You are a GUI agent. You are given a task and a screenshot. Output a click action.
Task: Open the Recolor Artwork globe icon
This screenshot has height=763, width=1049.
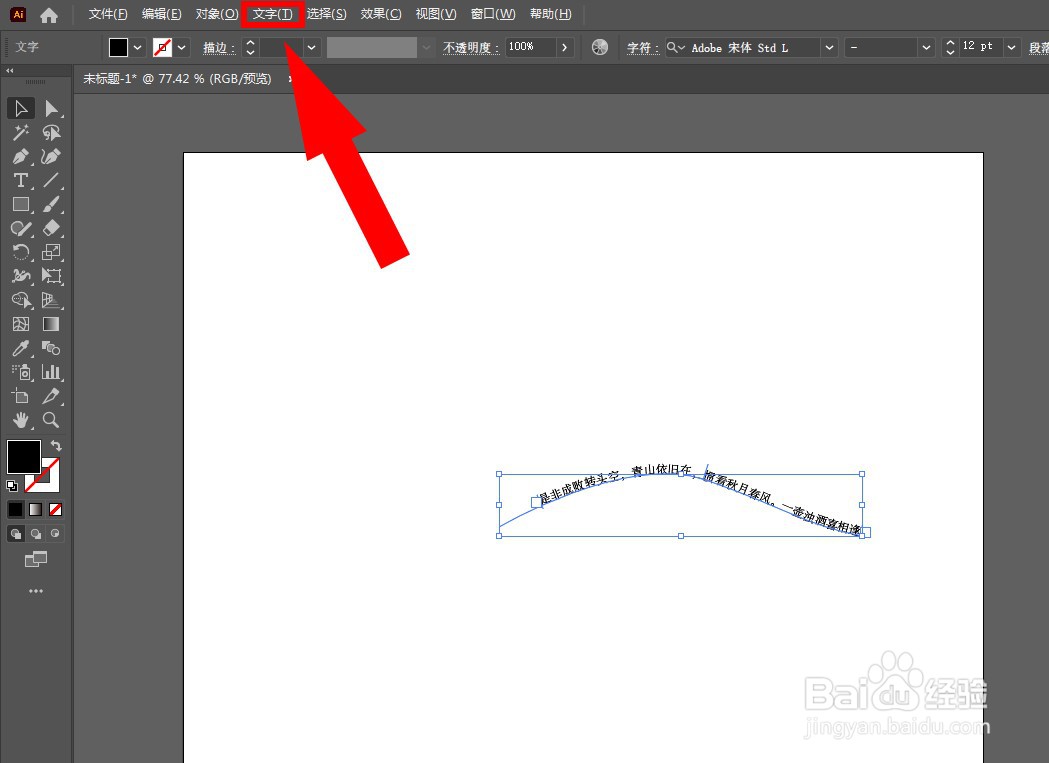coord(600,47)
